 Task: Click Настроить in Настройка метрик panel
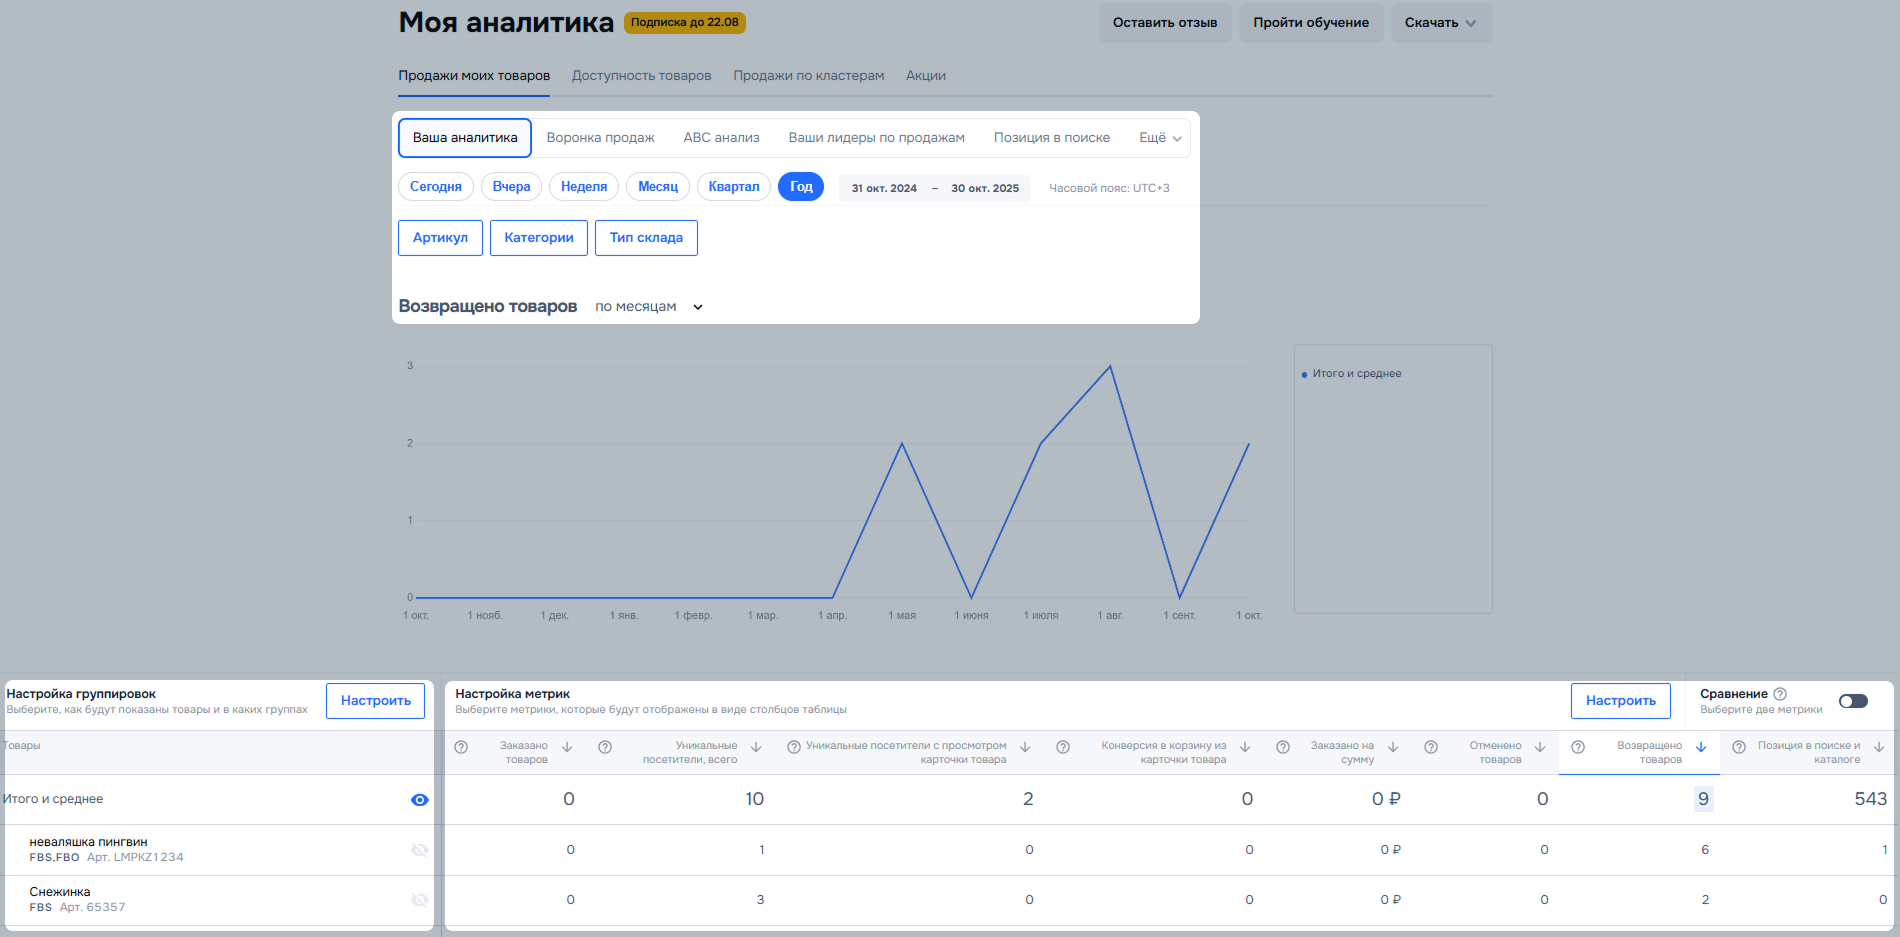tap(1620, 701)
